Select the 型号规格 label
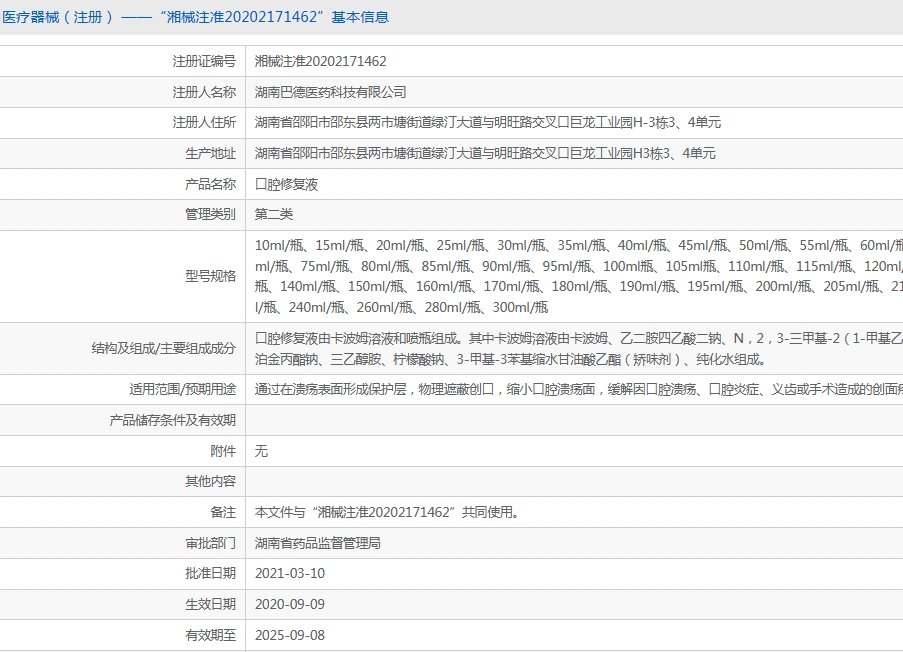The image size is (903, 652). tap(210, 276)
